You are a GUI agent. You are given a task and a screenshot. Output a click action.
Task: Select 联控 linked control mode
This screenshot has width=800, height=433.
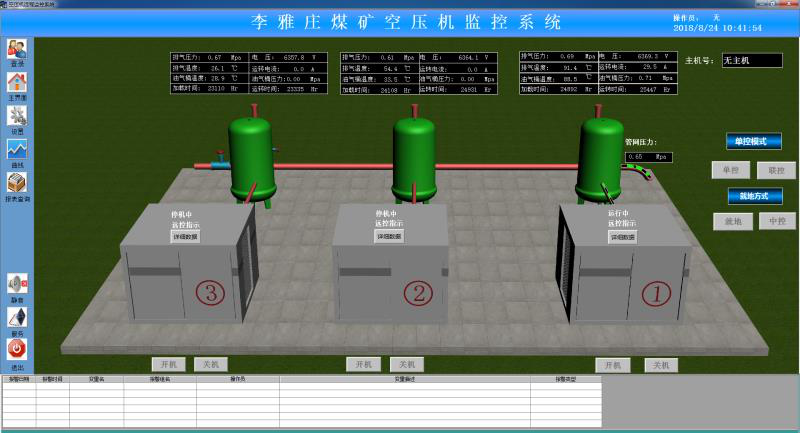pyautogui.click(x=775, y=170)
